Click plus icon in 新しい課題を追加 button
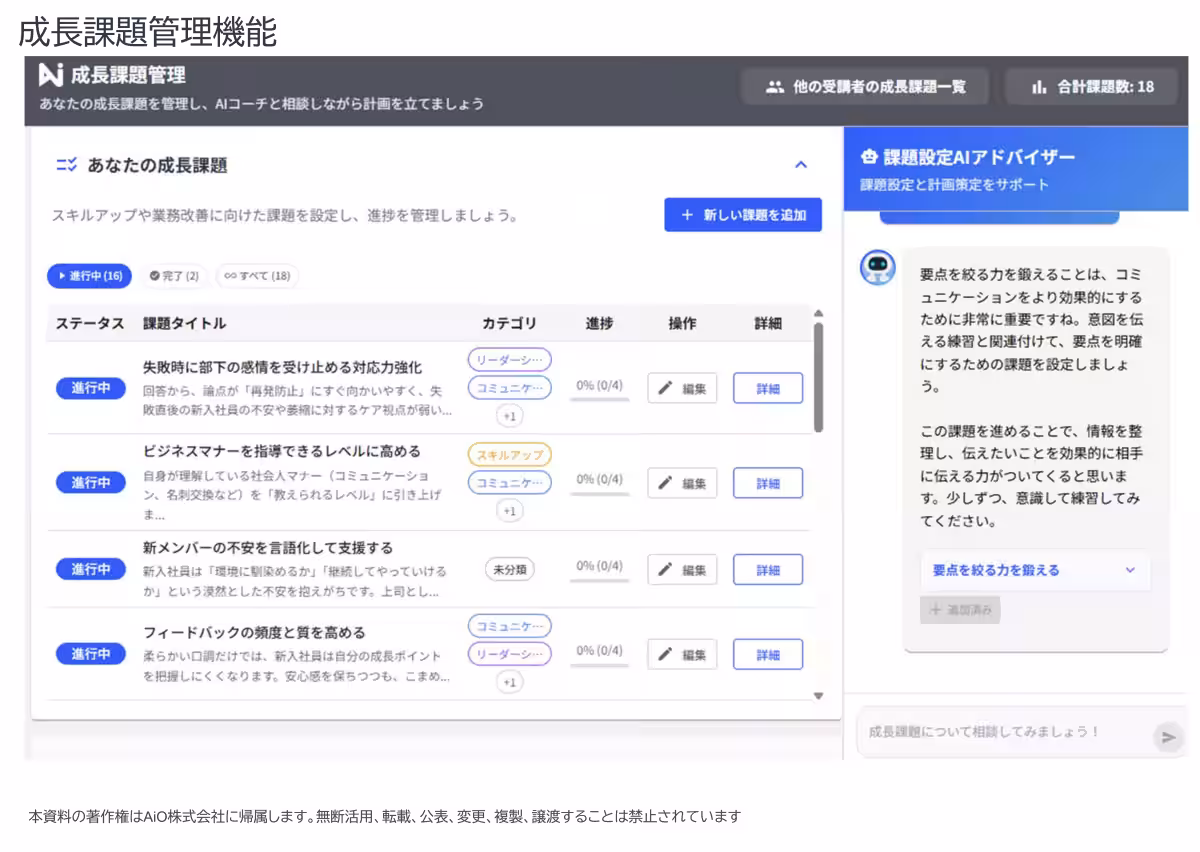This screenshot has height=852, width=1200. point(687,215)
